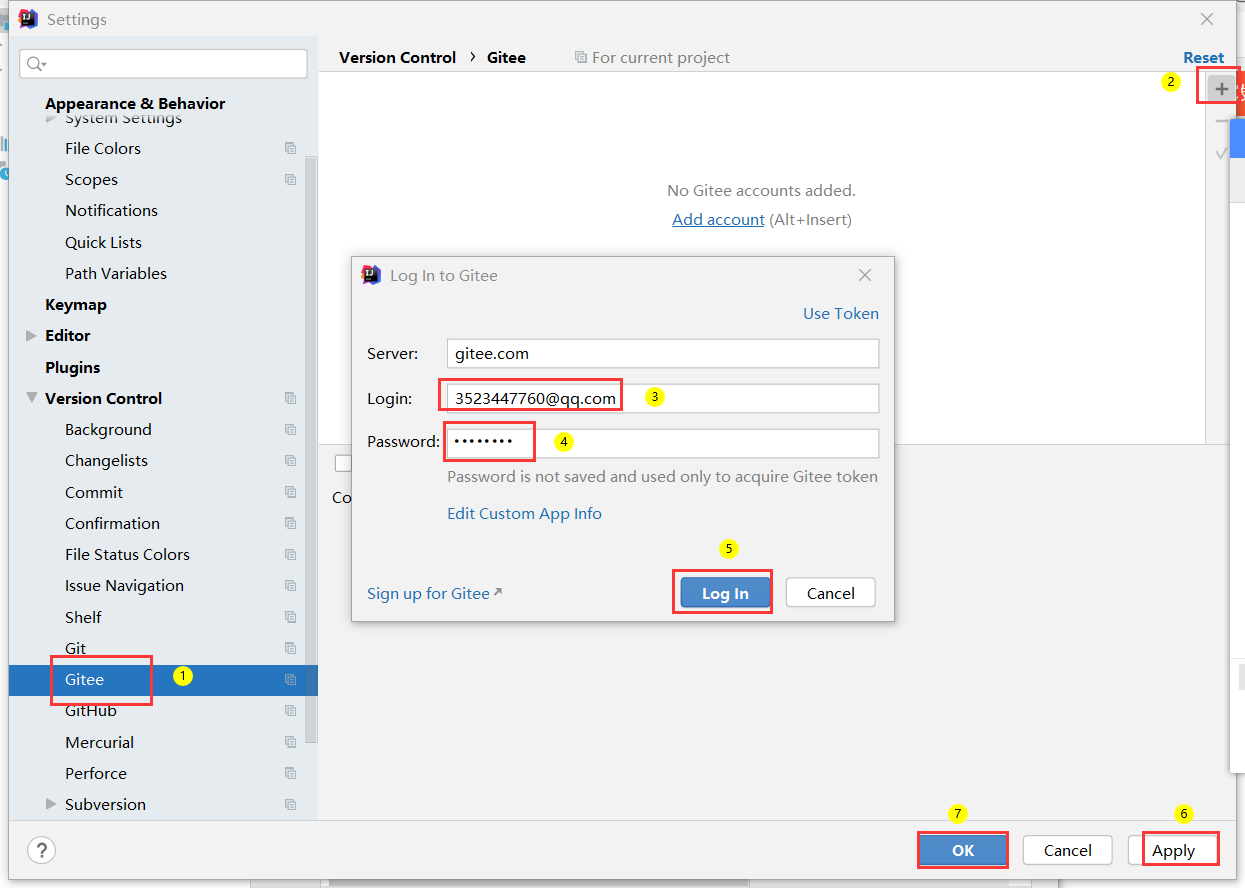Screen dimensions: 1245x888
Task: Click OK in the Settings dialog
Action: point(962,850)
